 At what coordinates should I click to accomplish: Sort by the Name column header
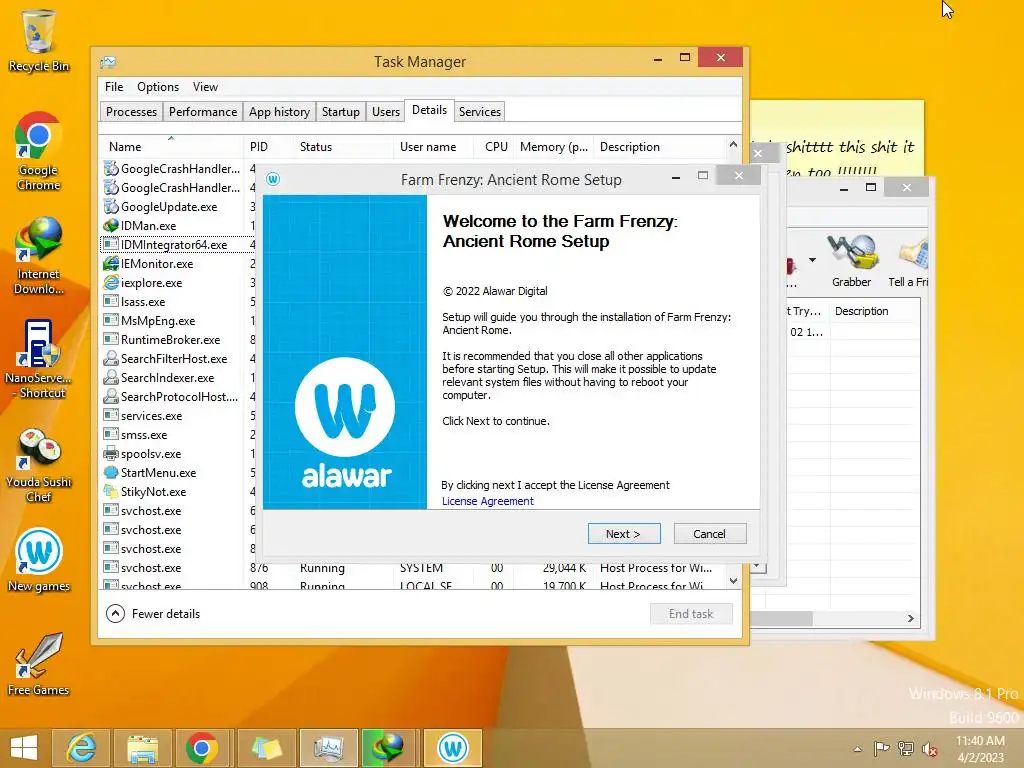tap(171, 147)
